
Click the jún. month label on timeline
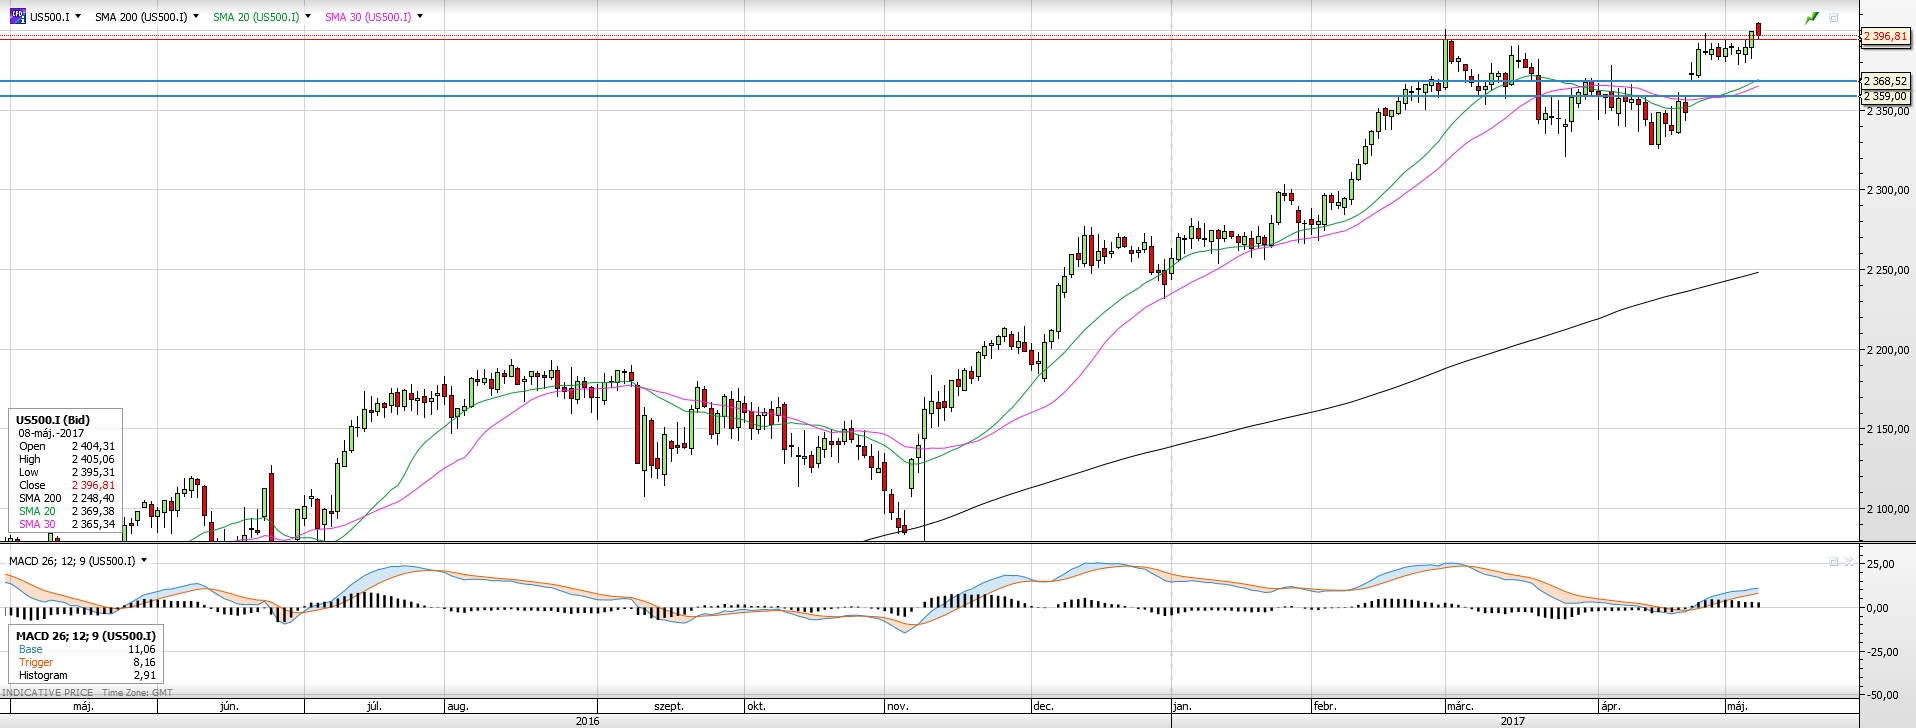click(x=229, y=706)
